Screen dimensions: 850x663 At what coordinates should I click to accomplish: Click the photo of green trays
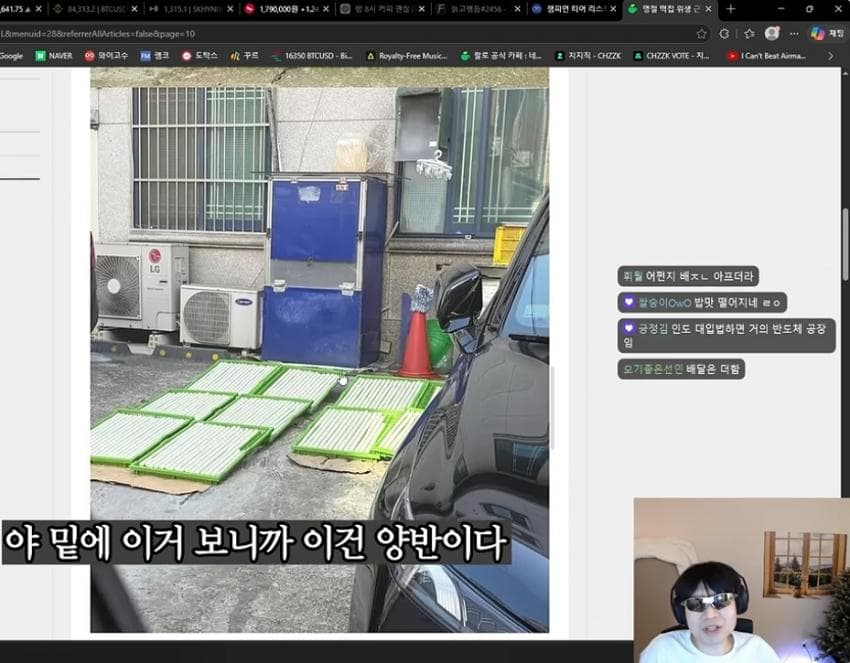point(319,350)
